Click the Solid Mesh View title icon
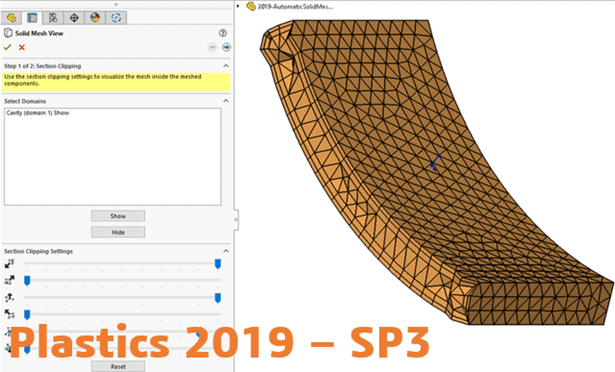This screenshot has width=615, height=372. tap(8, 33)
